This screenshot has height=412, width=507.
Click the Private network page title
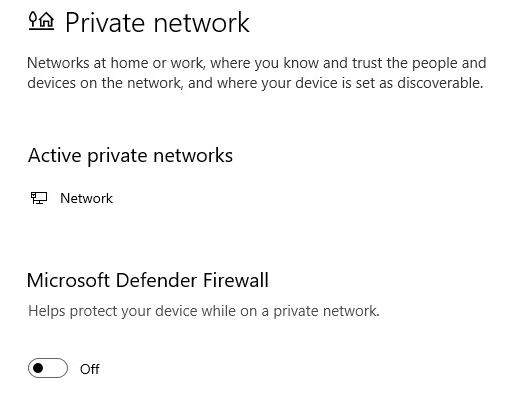click(157, 22)
